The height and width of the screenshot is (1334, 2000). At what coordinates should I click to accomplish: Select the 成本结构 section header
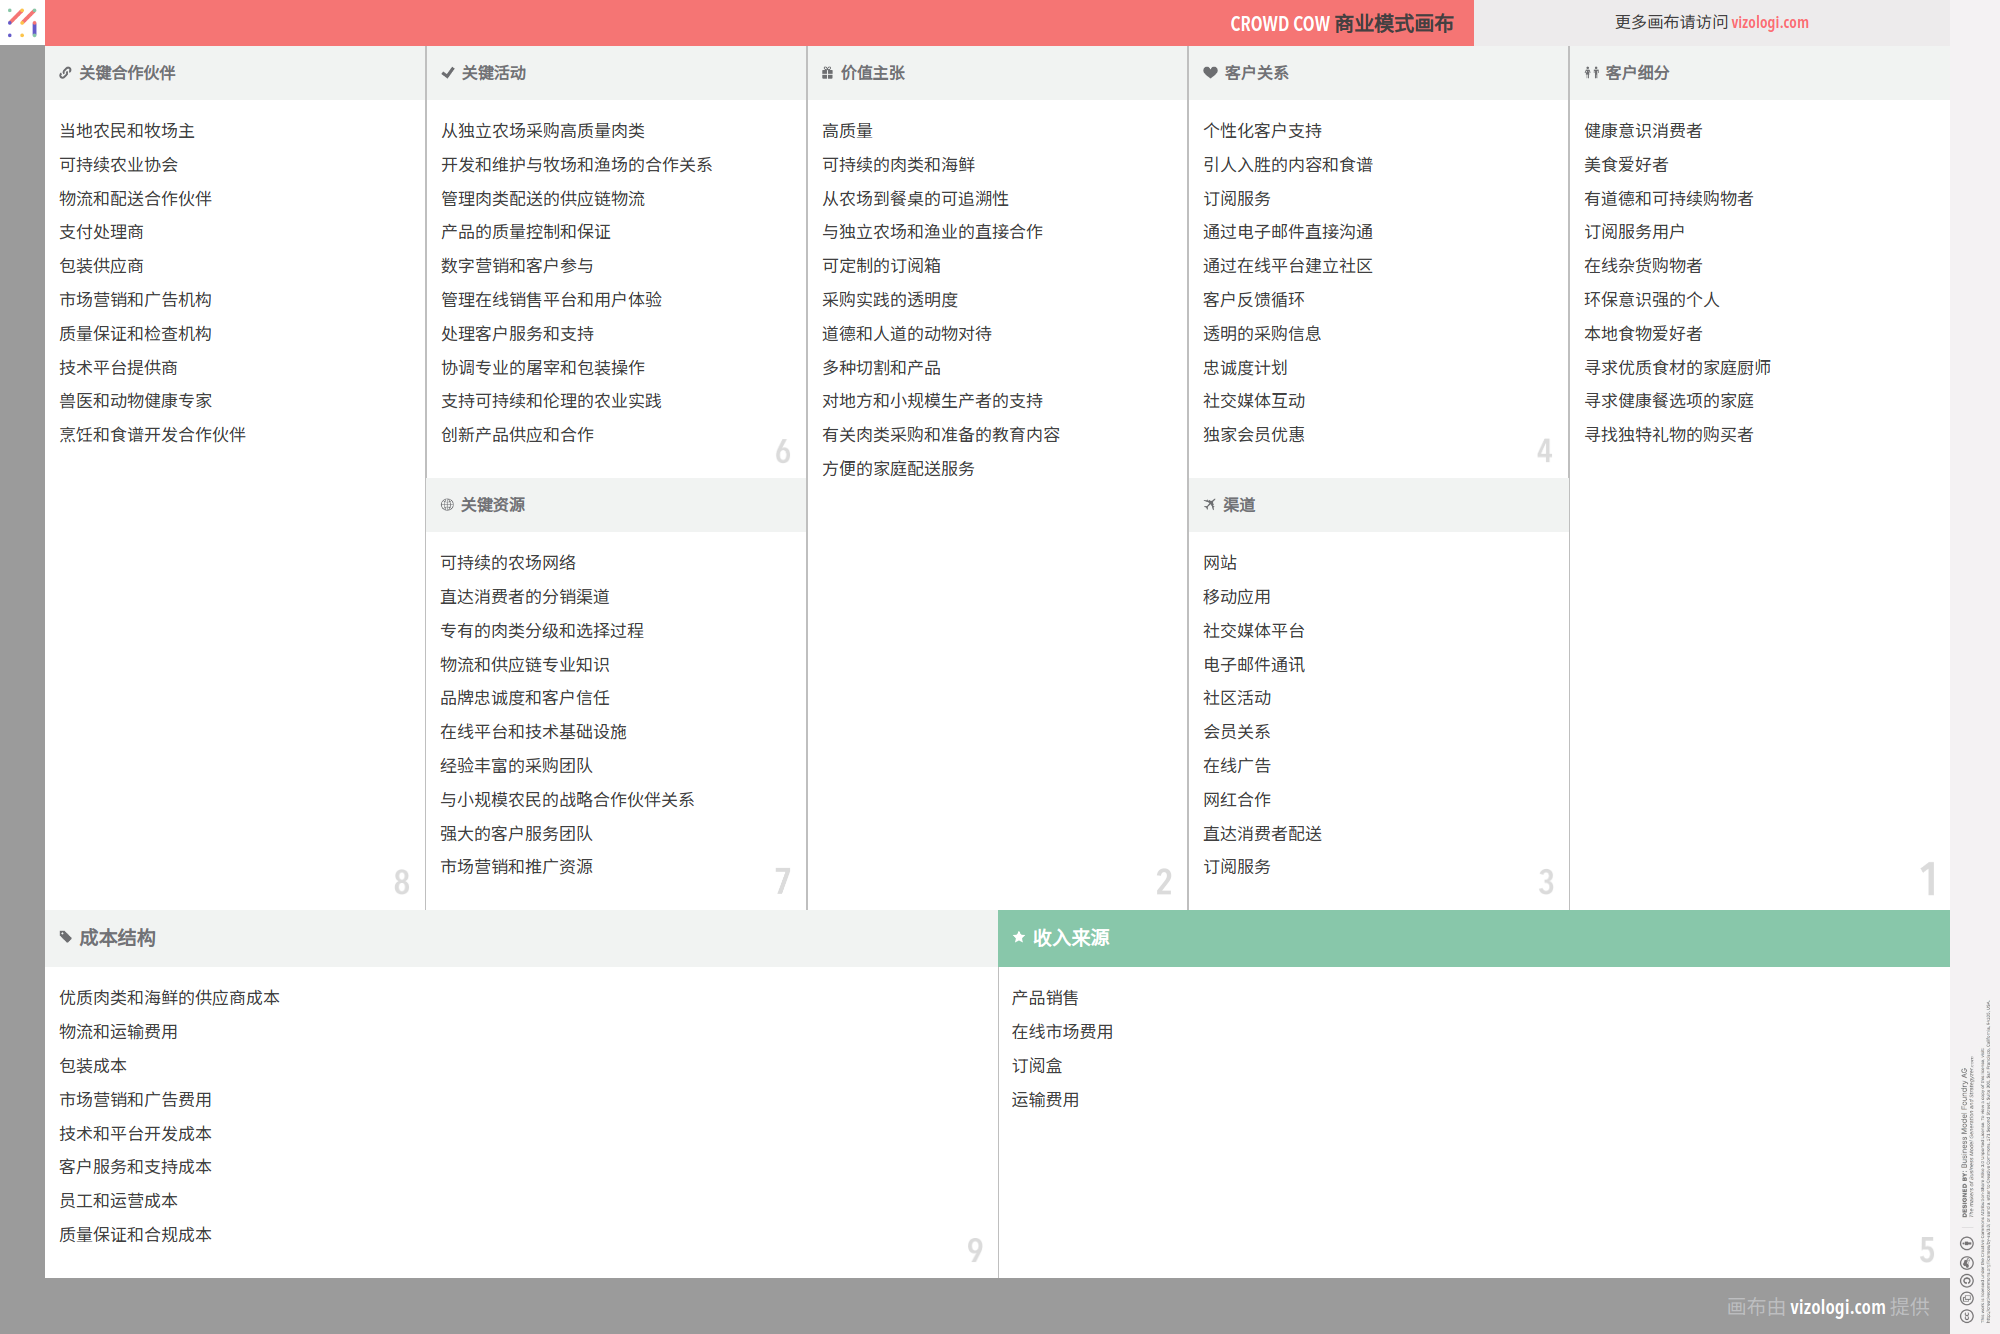coord(117,938)
